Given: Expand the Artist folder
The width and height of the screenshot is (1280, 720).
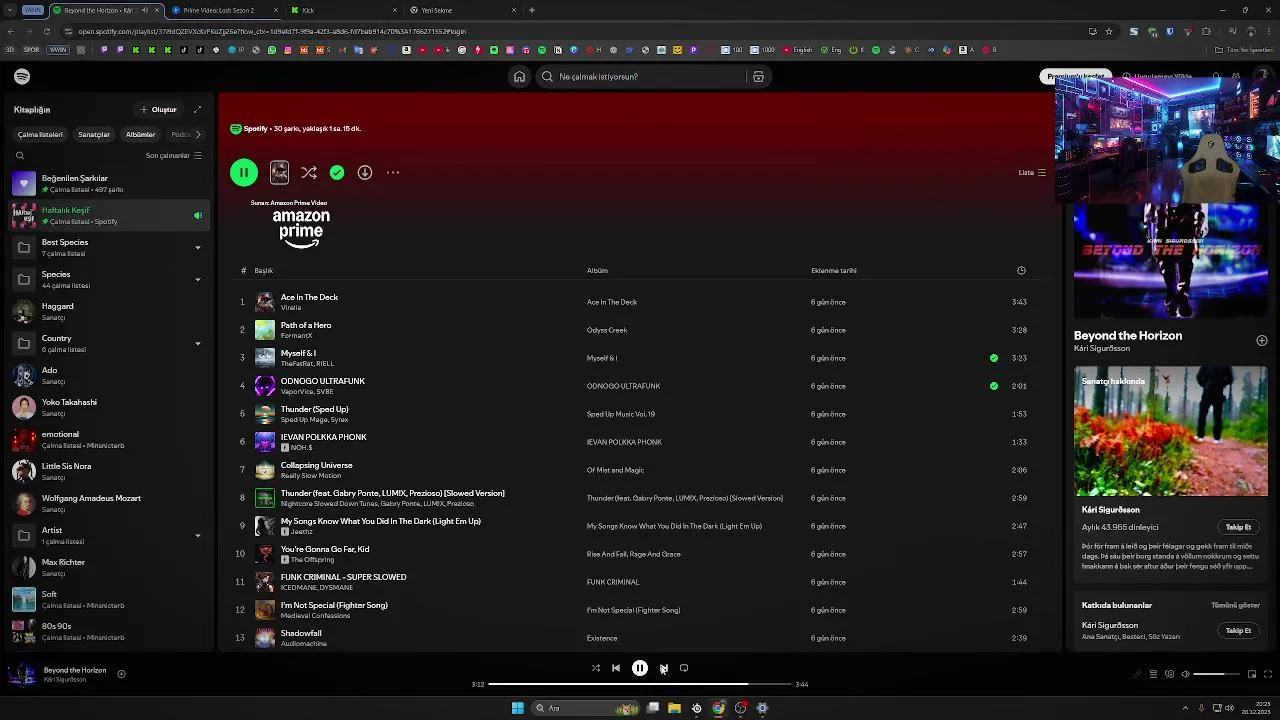Looking at the screenshot, I should [197, 535].
